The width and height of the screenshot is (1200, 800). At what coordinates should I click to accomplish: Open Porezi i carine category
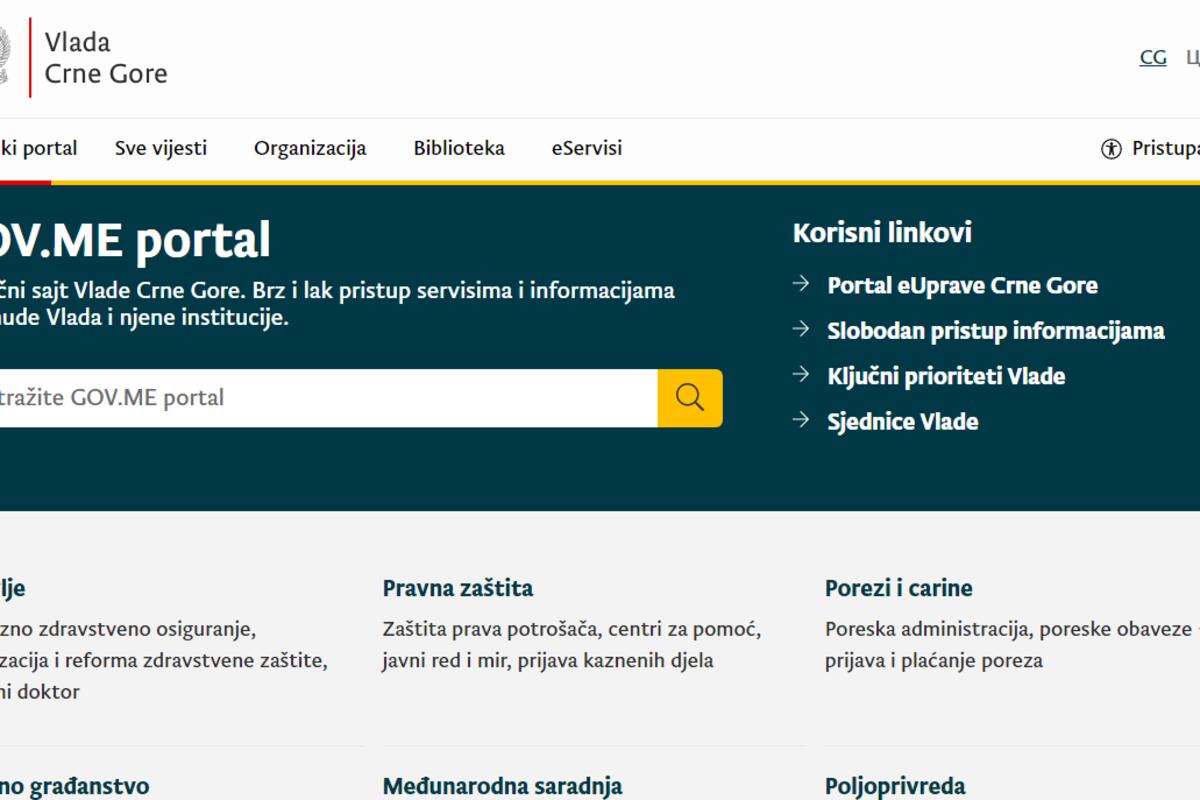coord(898,588)
